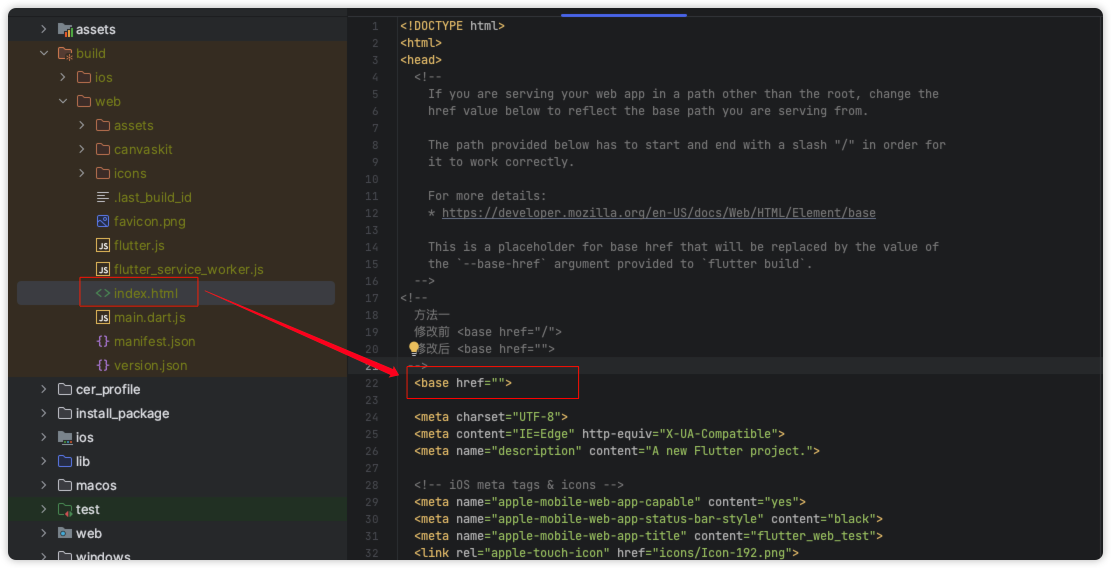Place cursor on the base href line 22
This screenshot has width=1111, height=568.
point(463,383)
